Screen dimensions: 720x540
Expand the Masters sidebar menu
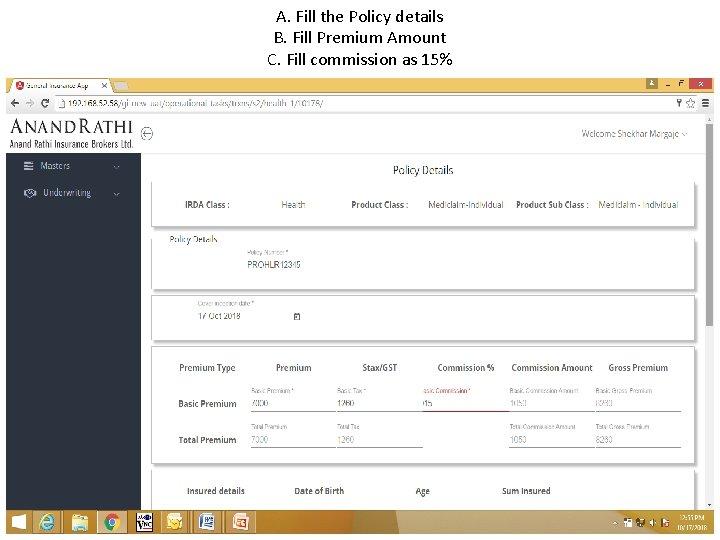point(73,166)
